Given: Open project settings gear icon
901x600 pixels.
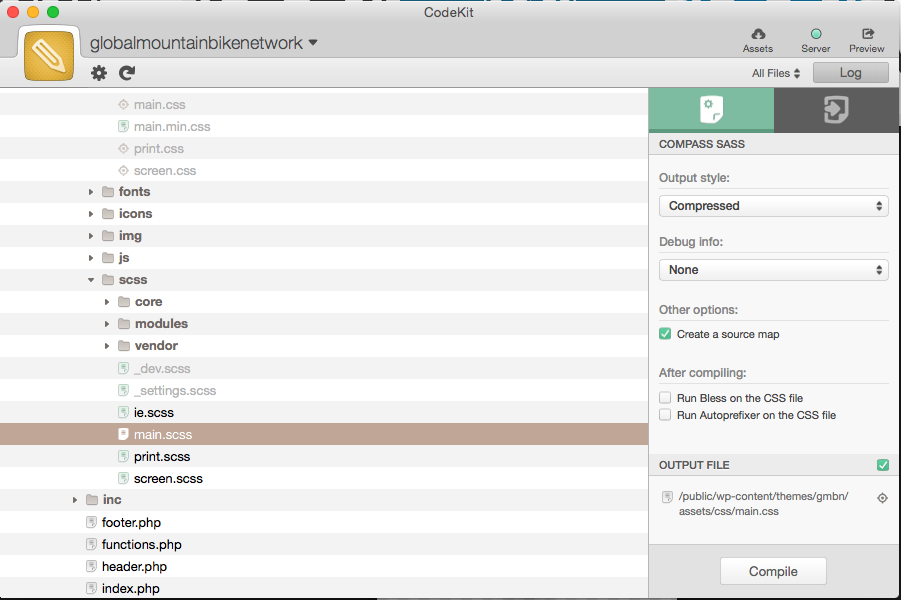Looking at the screenshot, I should pyautogui.click(x=99, y=73).
